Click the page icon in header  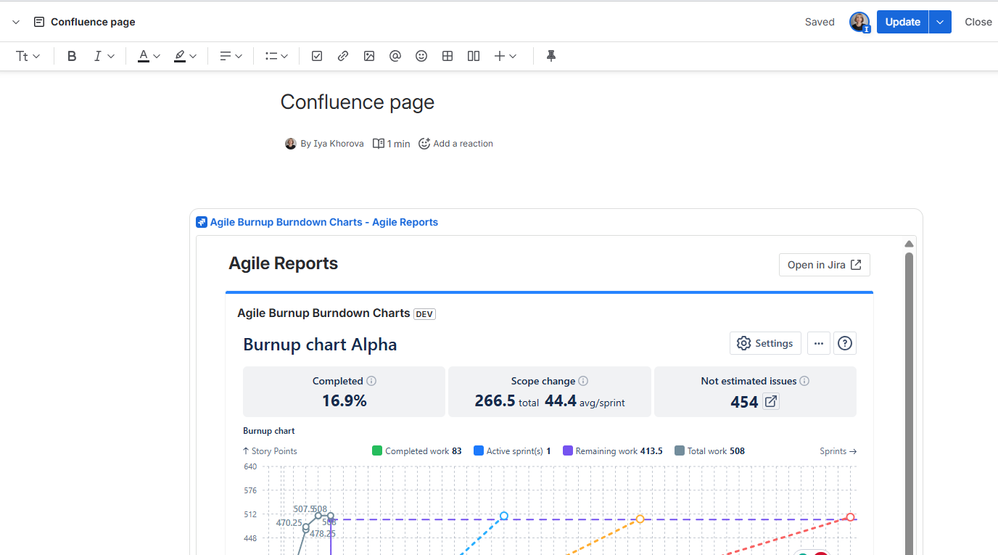pos(39,22)
